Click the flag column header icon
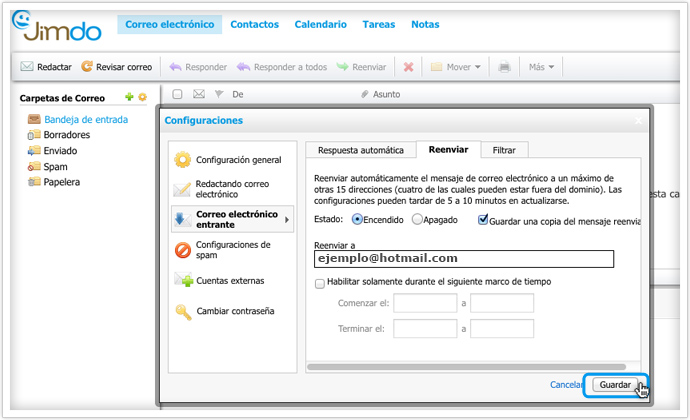Viewport: 690px width, 420px height. click(x=219, y=94)
